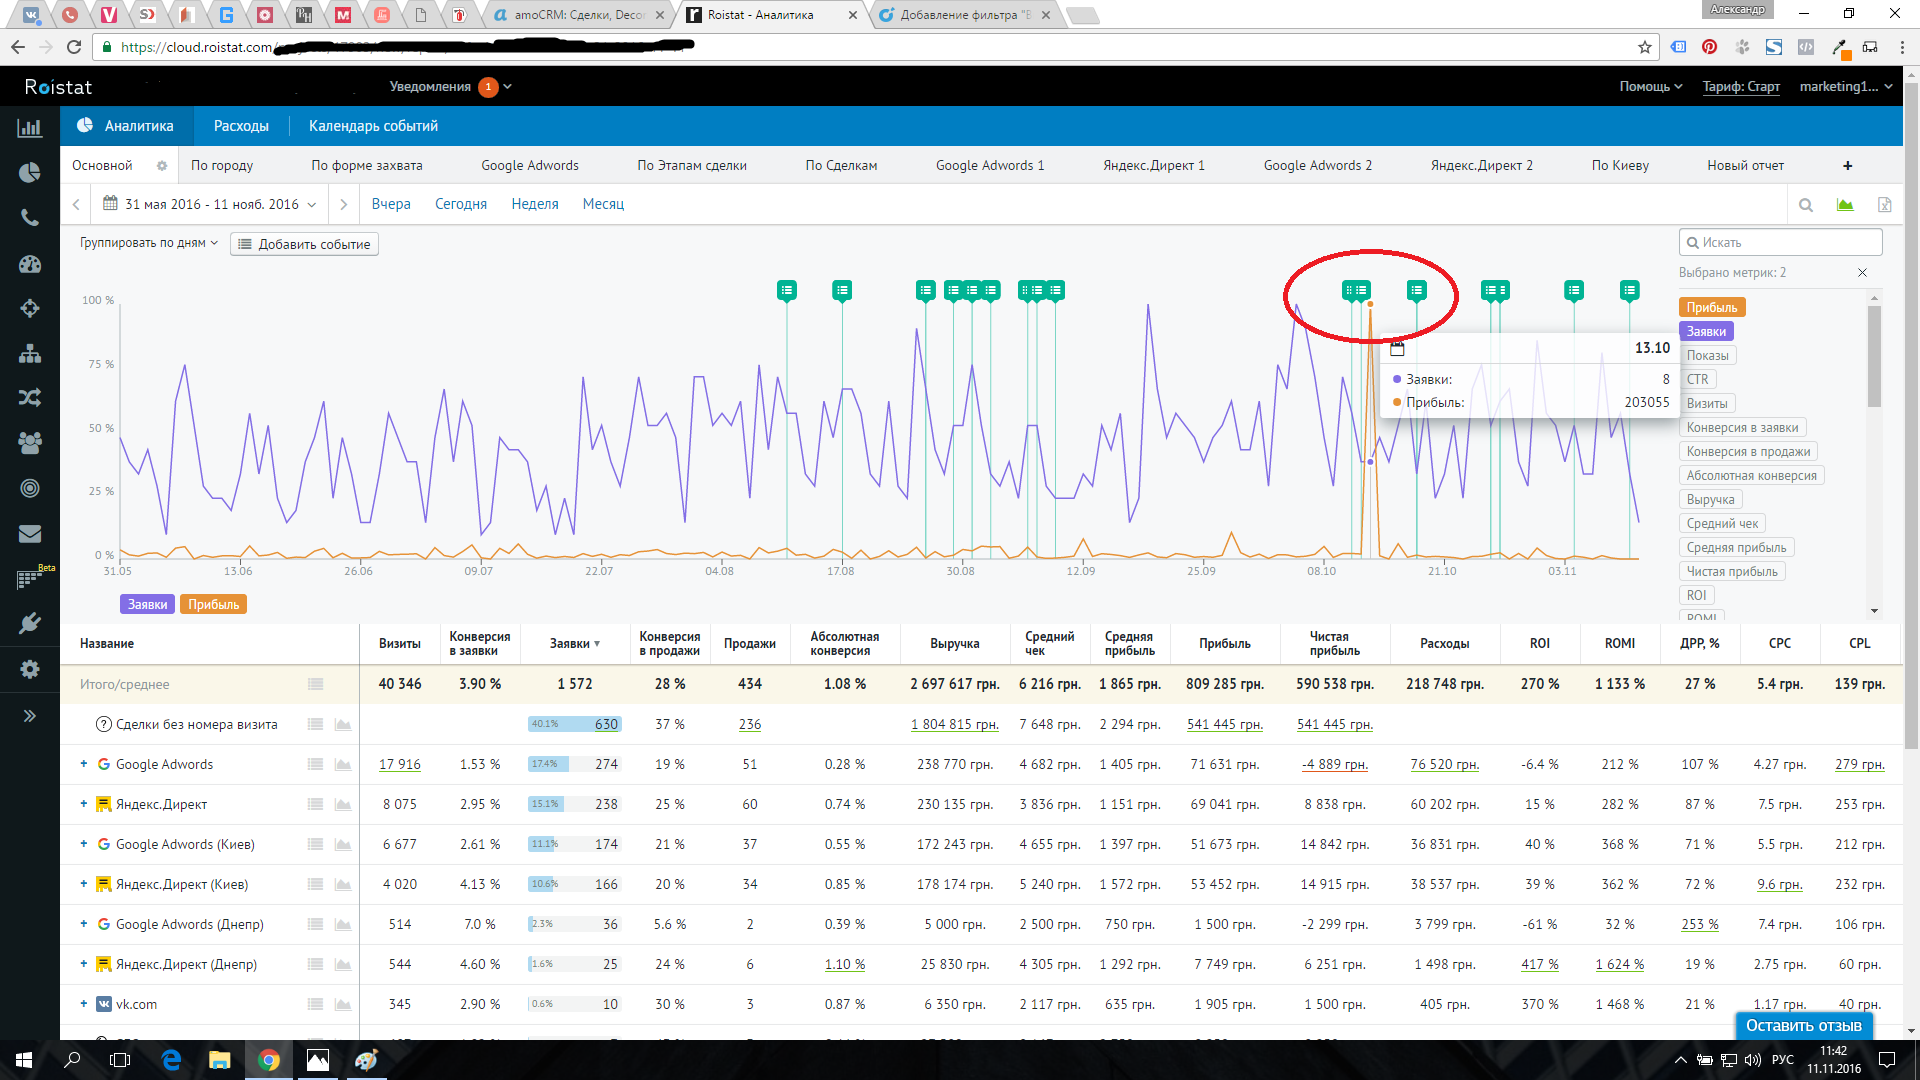
Task: Open Группировать по дням dropdown
Action: 148,243
